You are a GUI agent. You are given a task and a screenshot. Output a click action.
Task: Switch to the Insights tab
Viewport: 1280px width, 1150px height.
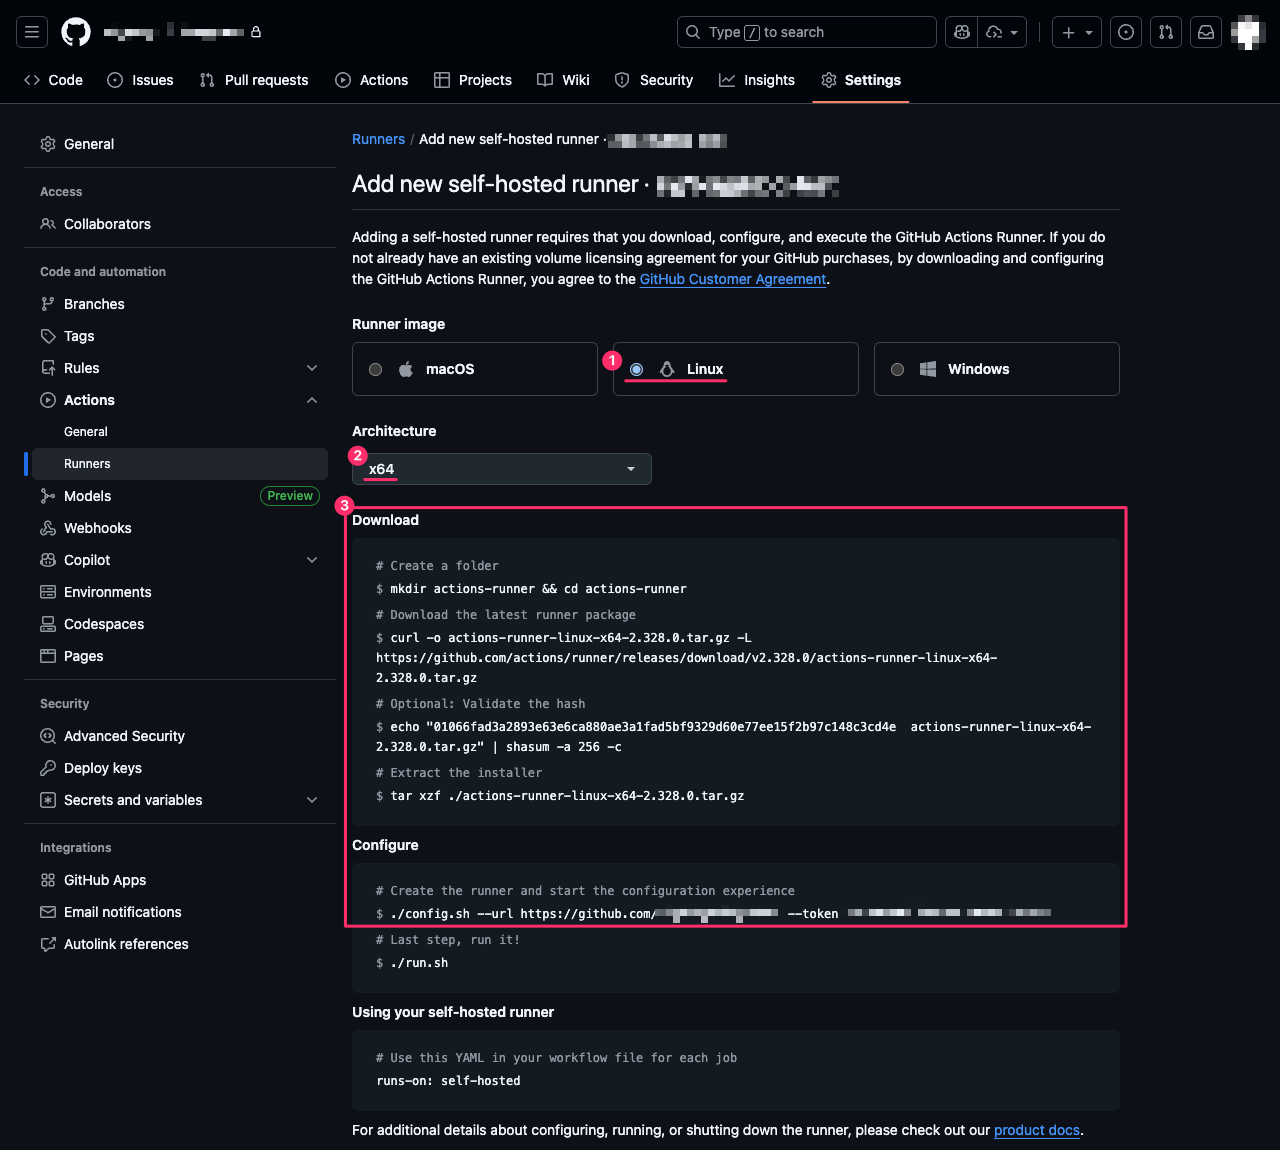pyautogui.click(x=757, y=80)
